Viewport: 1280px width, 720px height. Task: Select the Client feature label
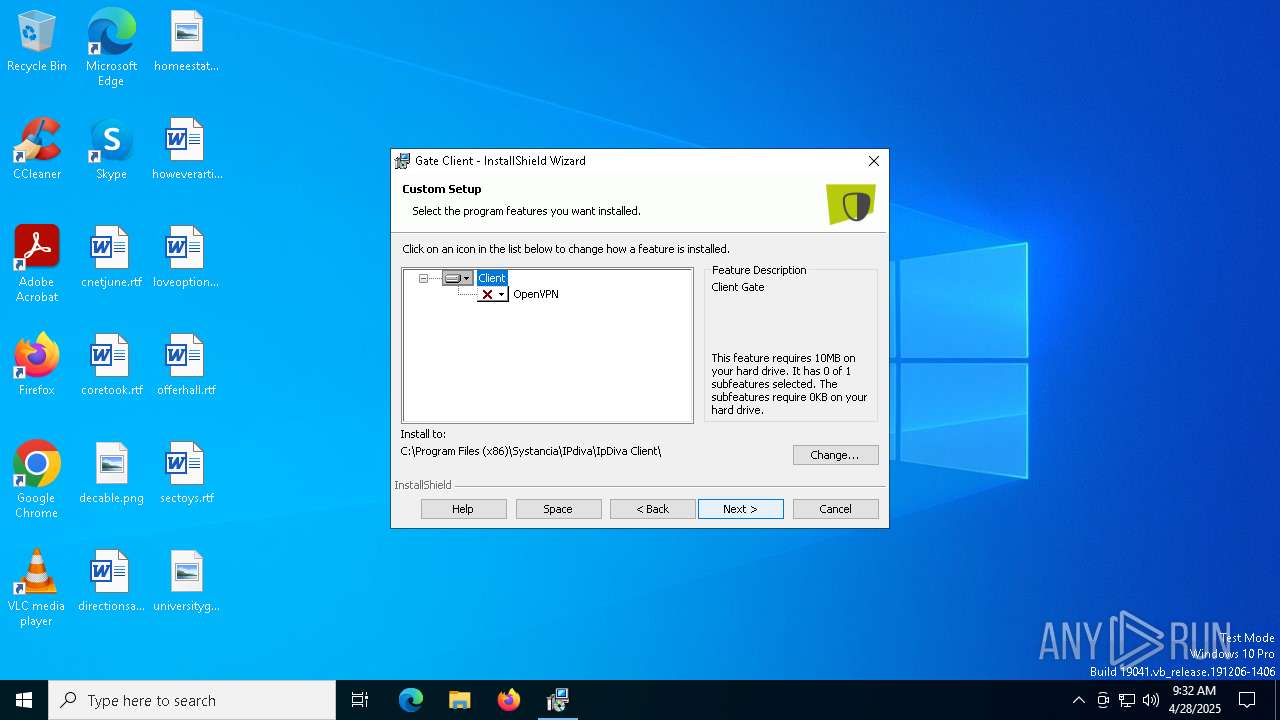coord(492,278)
